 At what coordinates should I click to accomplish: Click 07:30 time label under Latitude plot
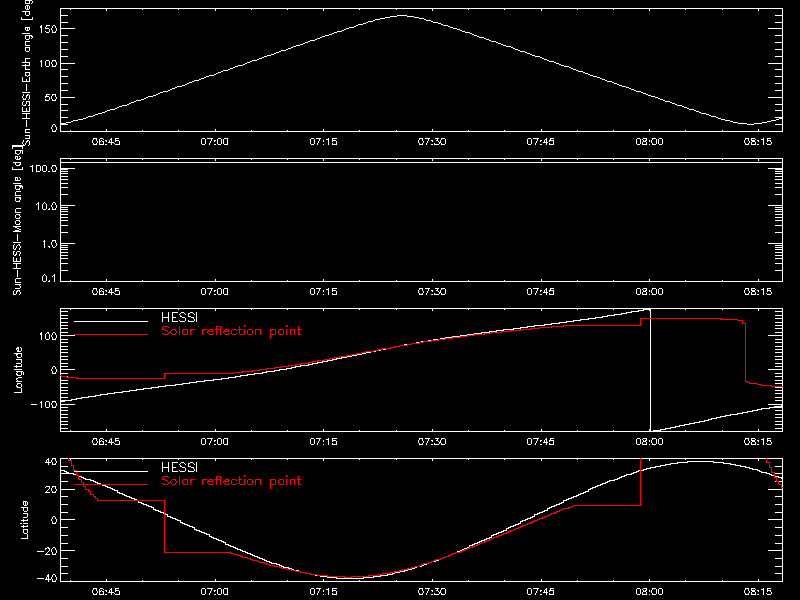(x=432, y=592)
